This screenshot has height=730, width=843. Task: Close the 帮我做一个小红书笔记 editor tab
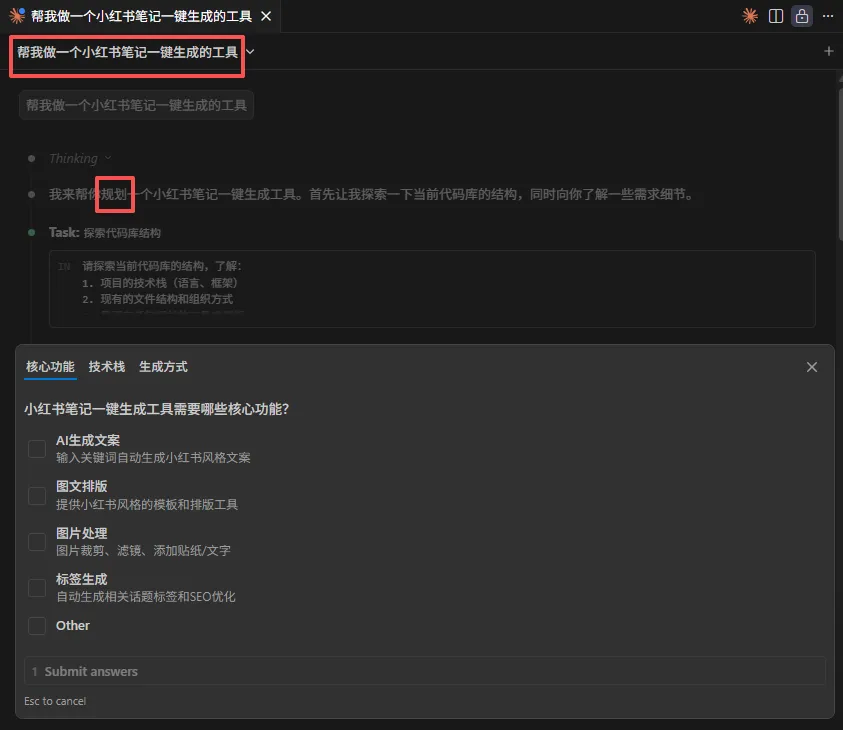[266, 16]
